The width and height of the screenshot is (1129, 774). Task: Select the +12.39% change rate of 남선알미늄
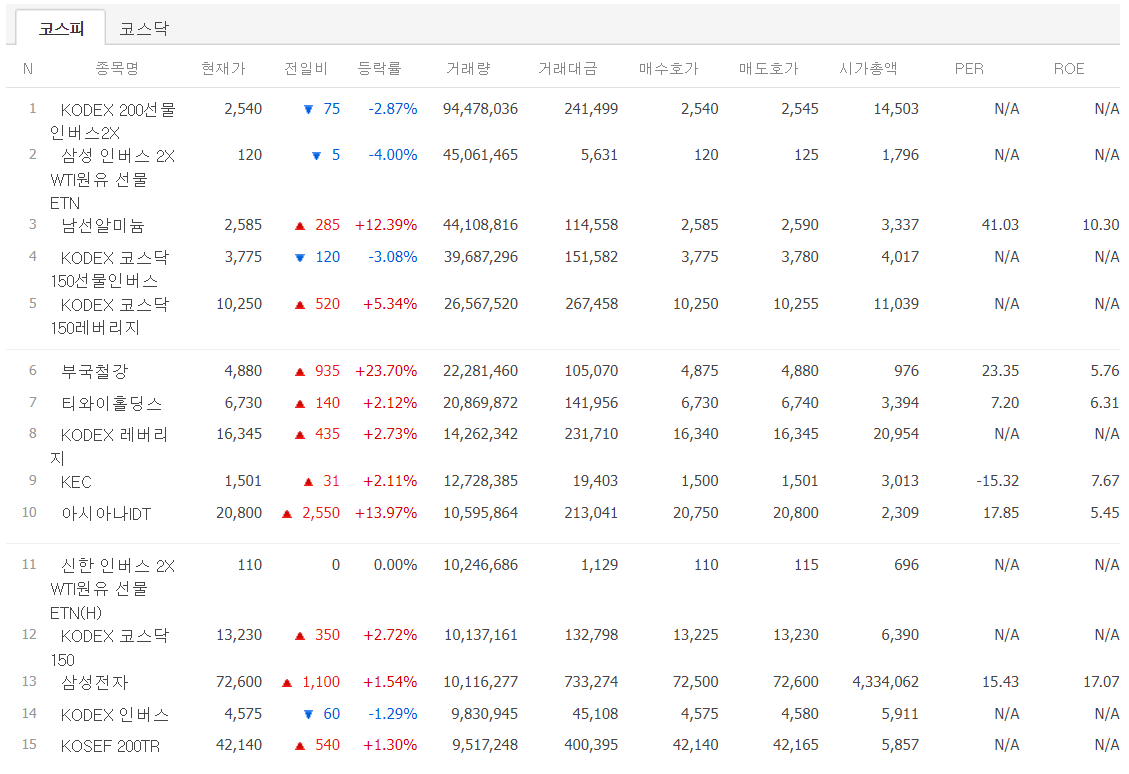point(386,225)
